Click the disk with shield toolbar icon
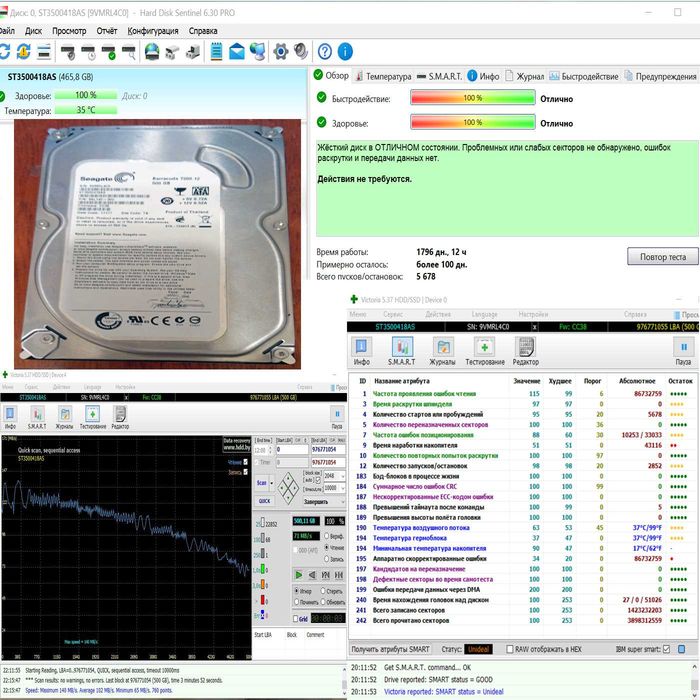The image size is (700, 700). (x=68, y=52)
